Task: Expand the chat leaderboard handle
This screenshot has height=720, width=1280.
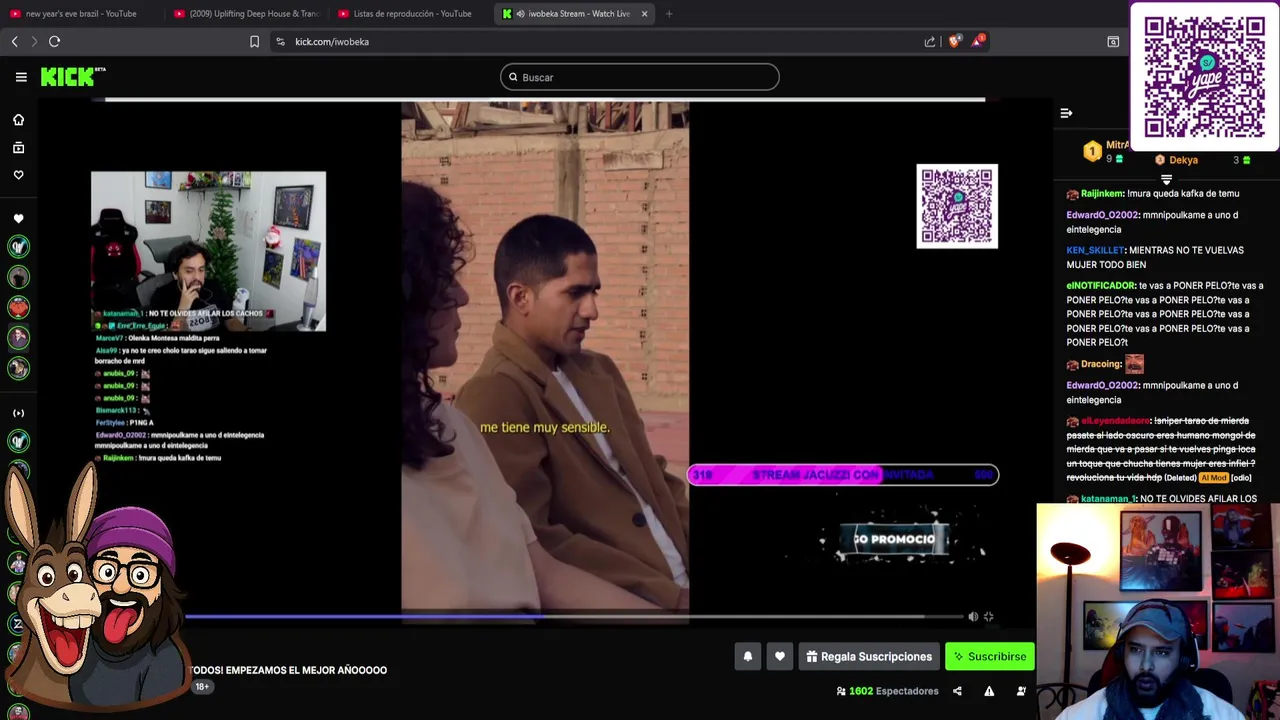Action: (1166, 179)
